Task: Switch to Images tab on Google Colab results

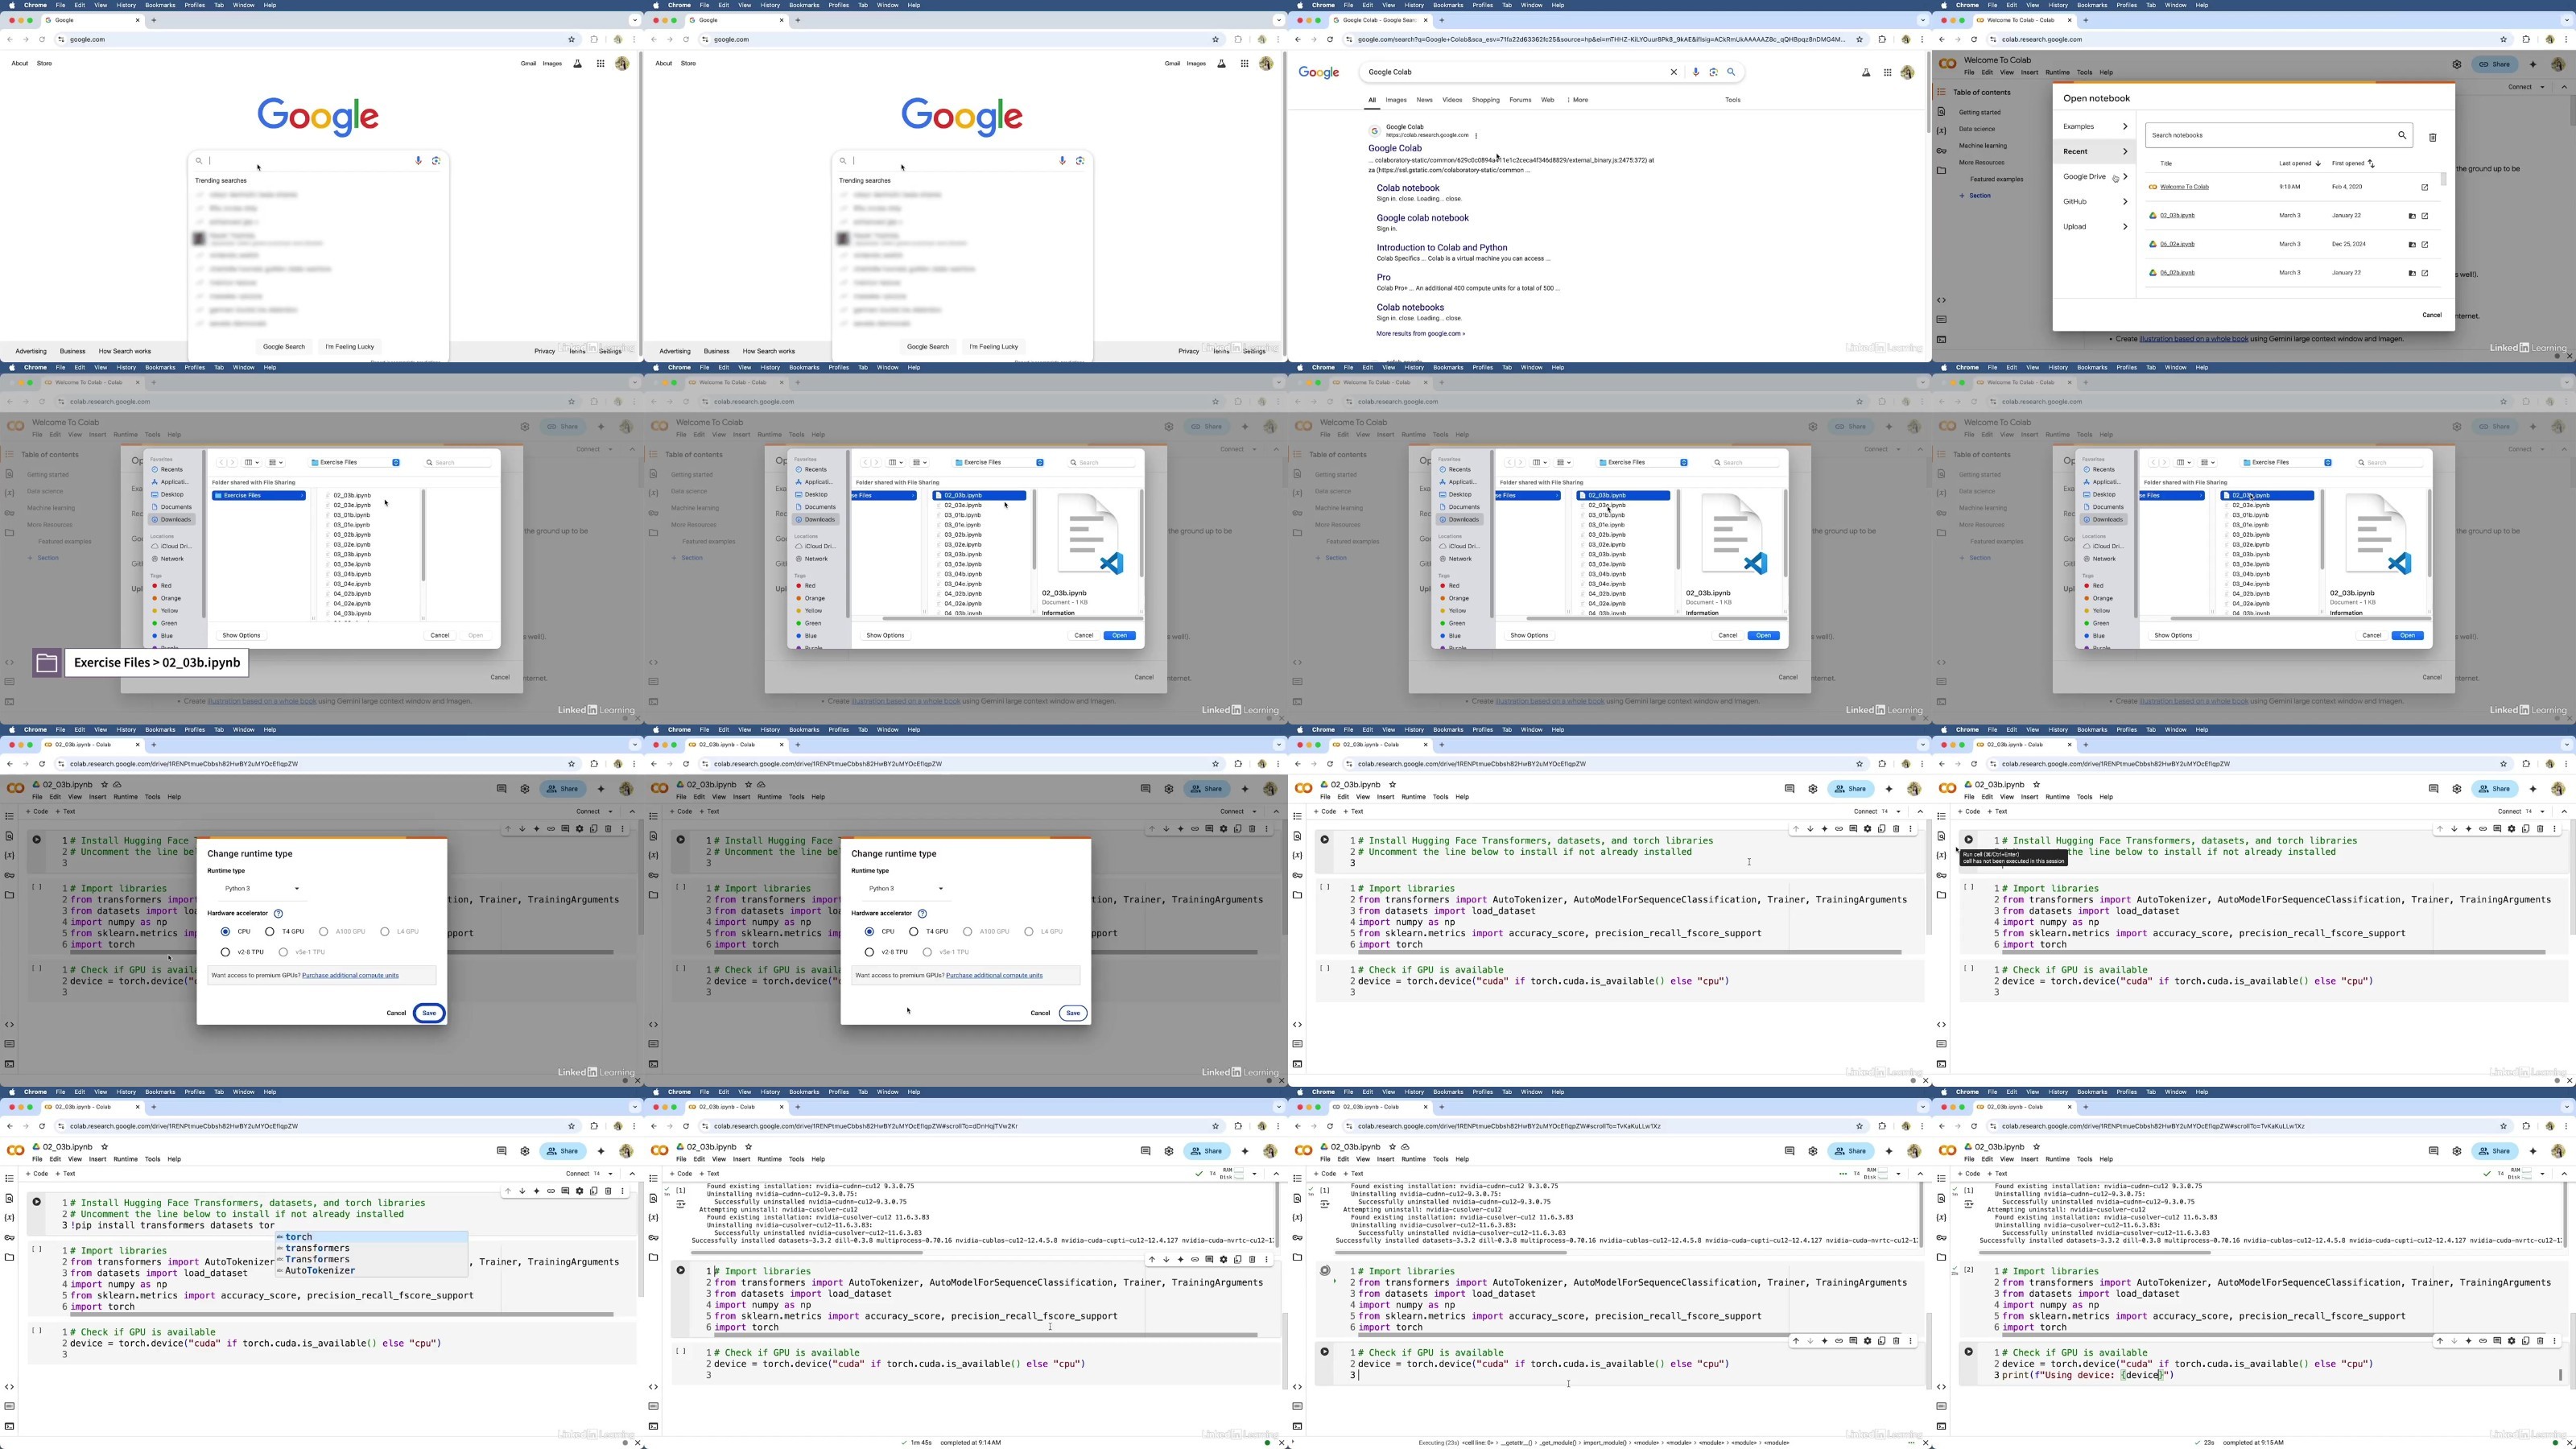Action: pos(1396,100)
